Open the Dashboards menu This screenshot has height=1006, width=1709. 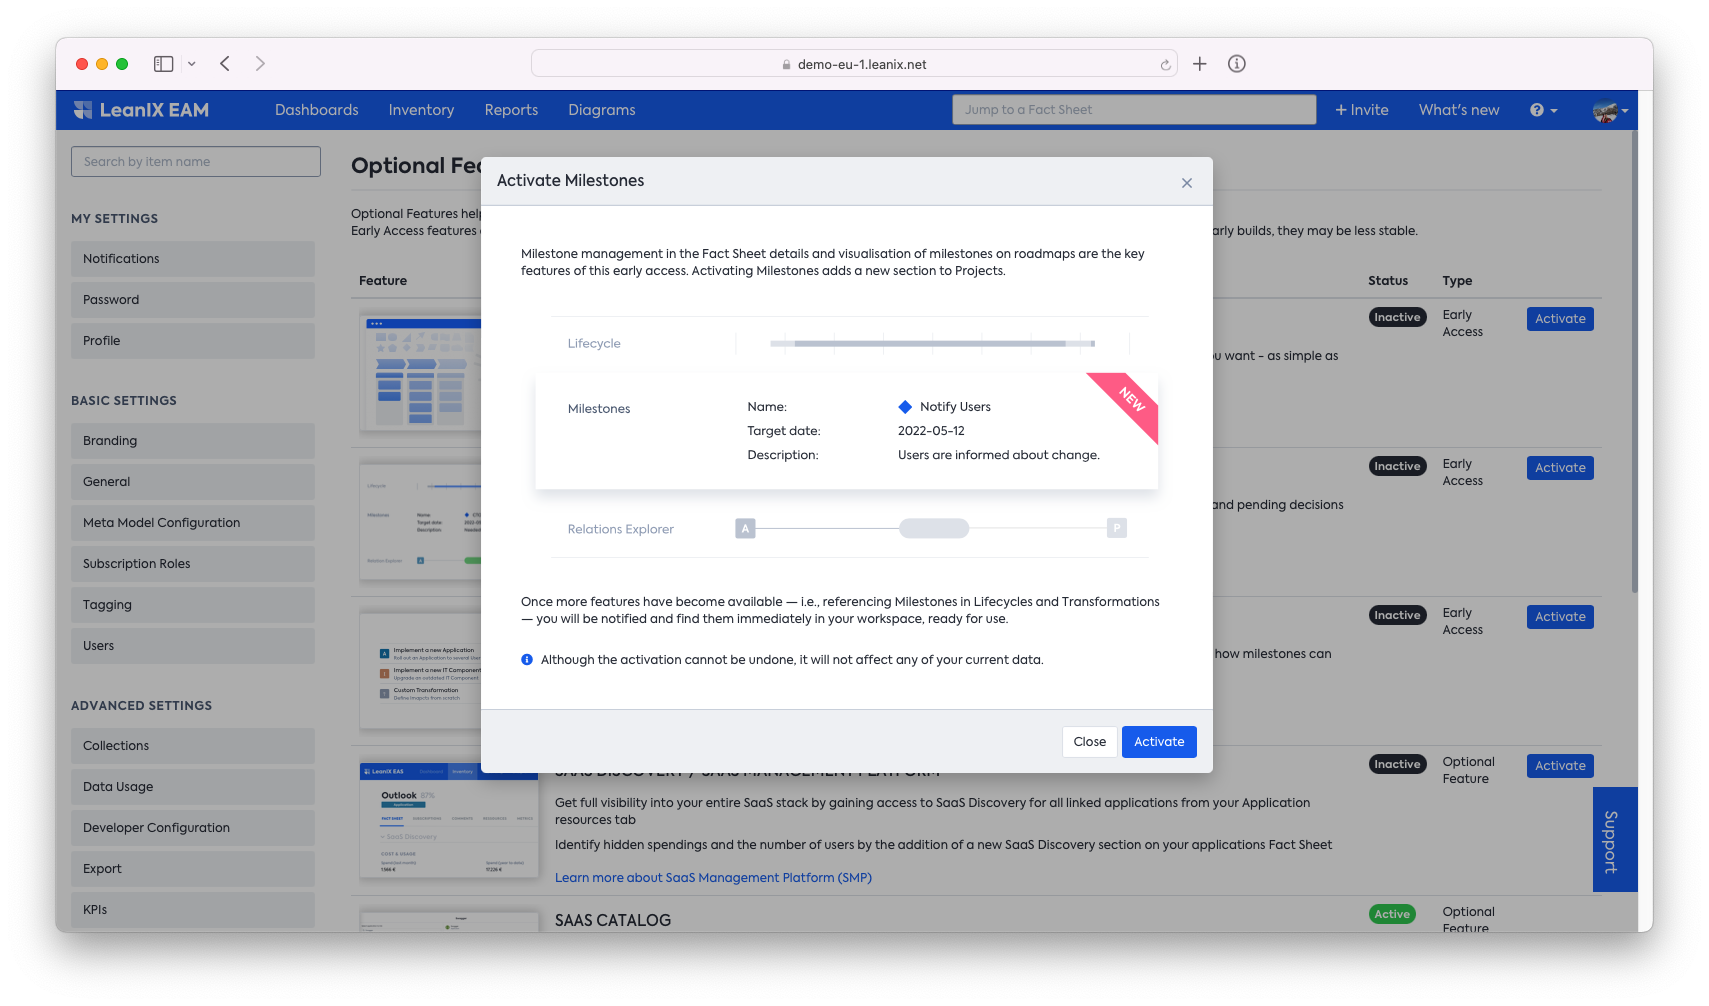click(x=316, y=110)
